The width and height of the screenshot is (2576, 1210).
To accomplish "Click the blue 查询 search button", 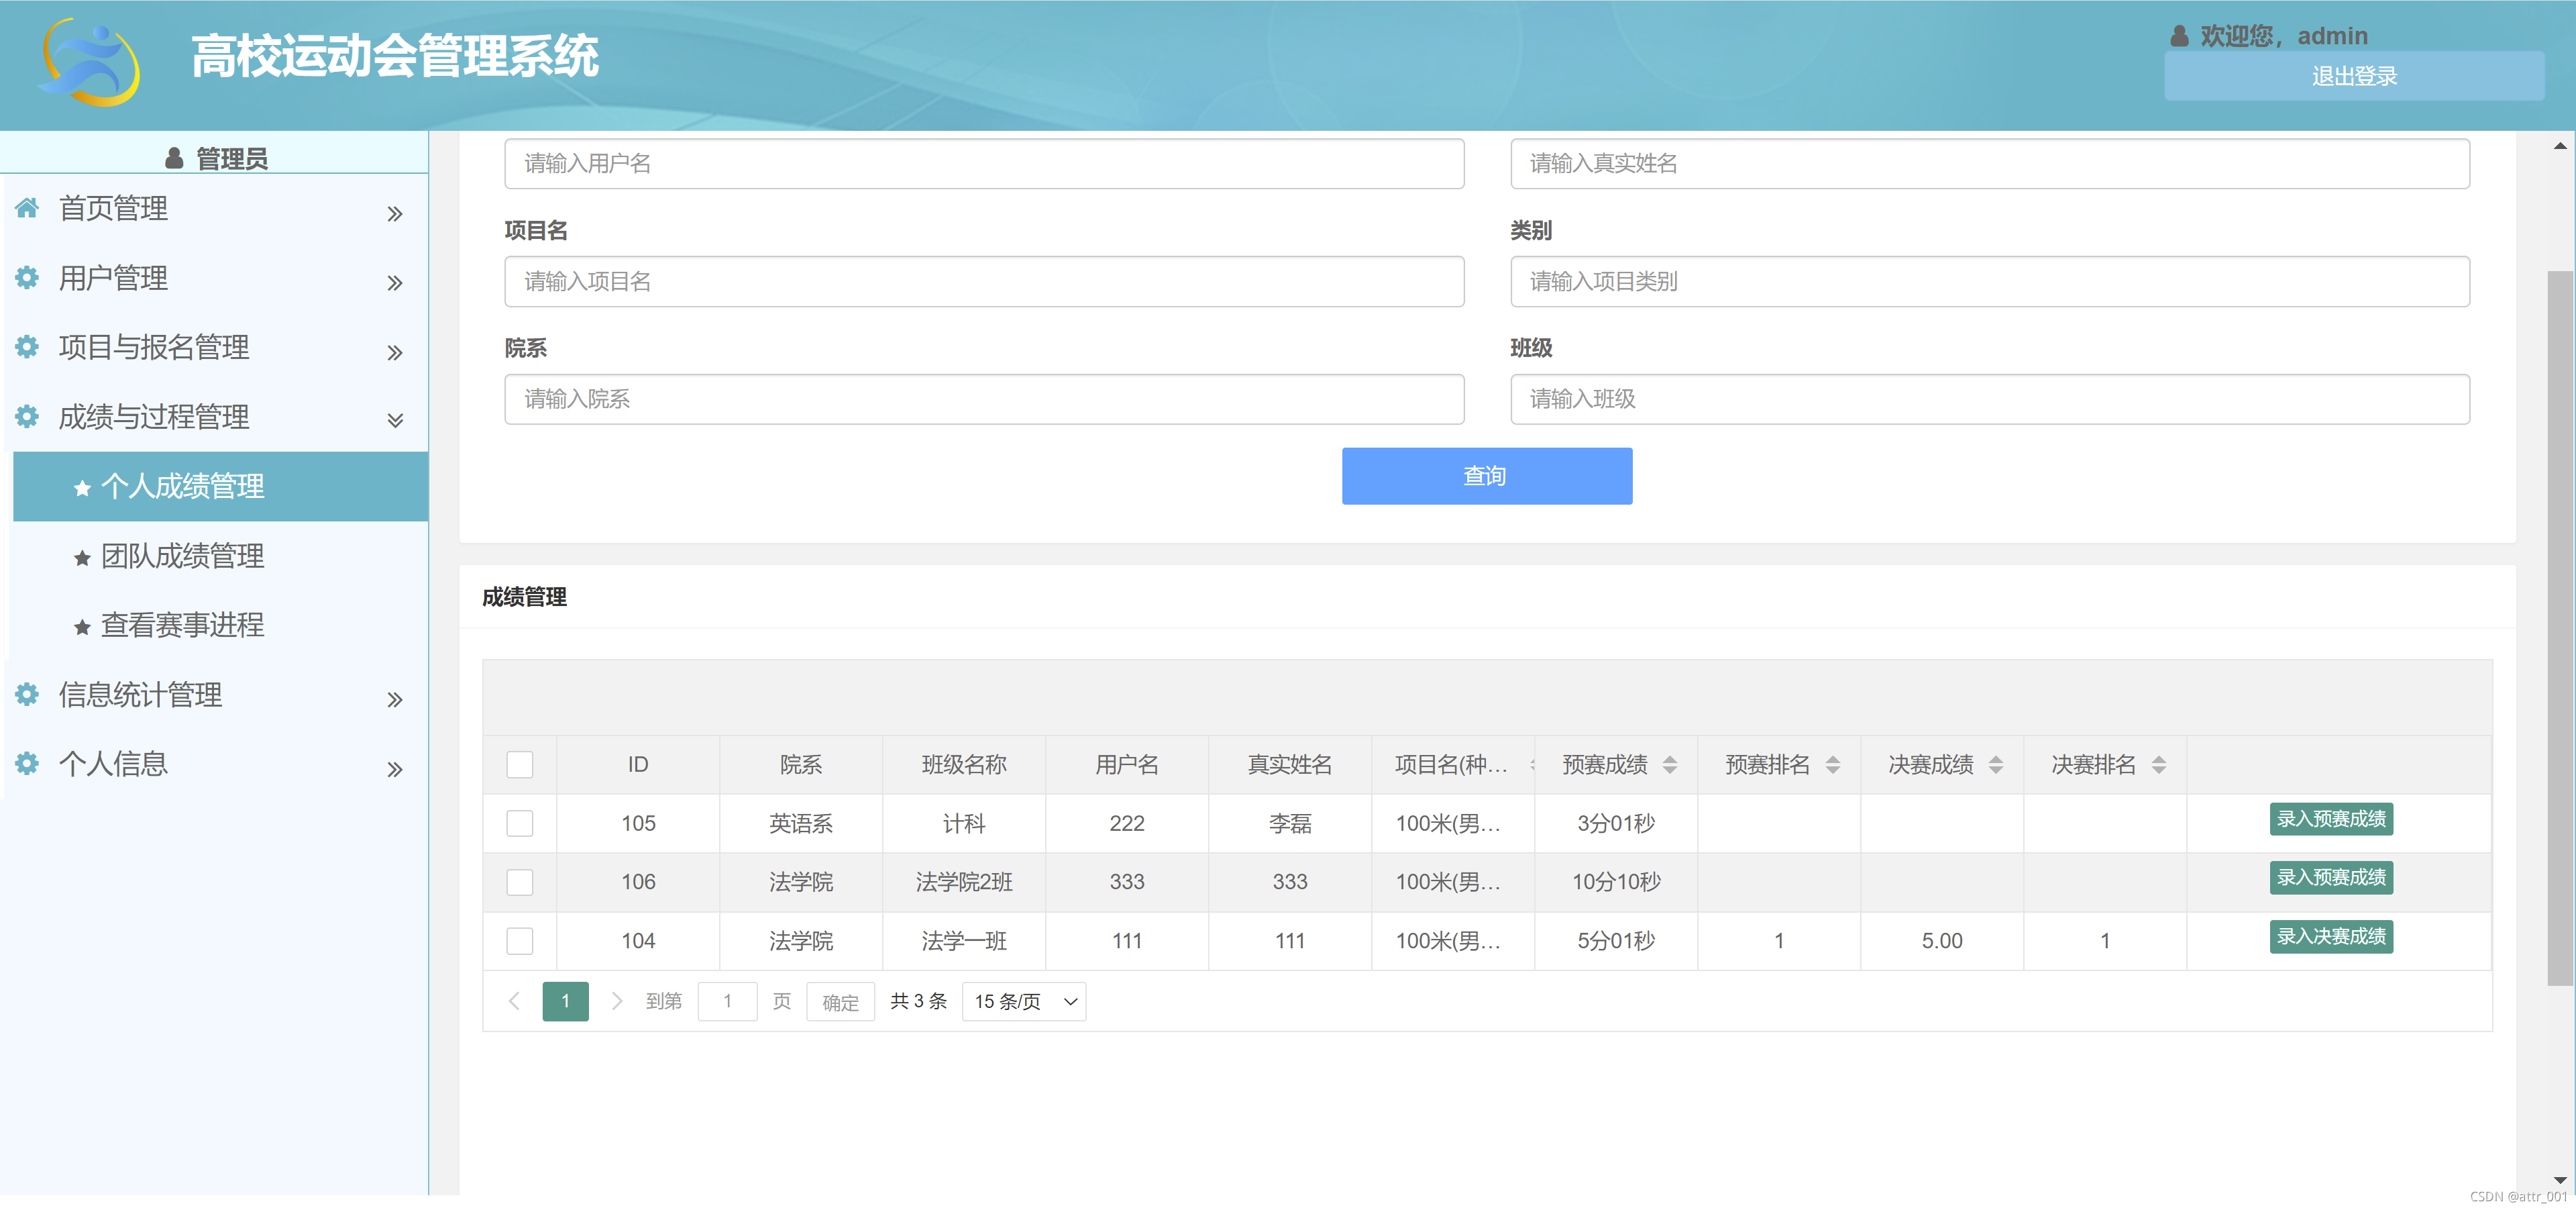I will click(1486, 476).
